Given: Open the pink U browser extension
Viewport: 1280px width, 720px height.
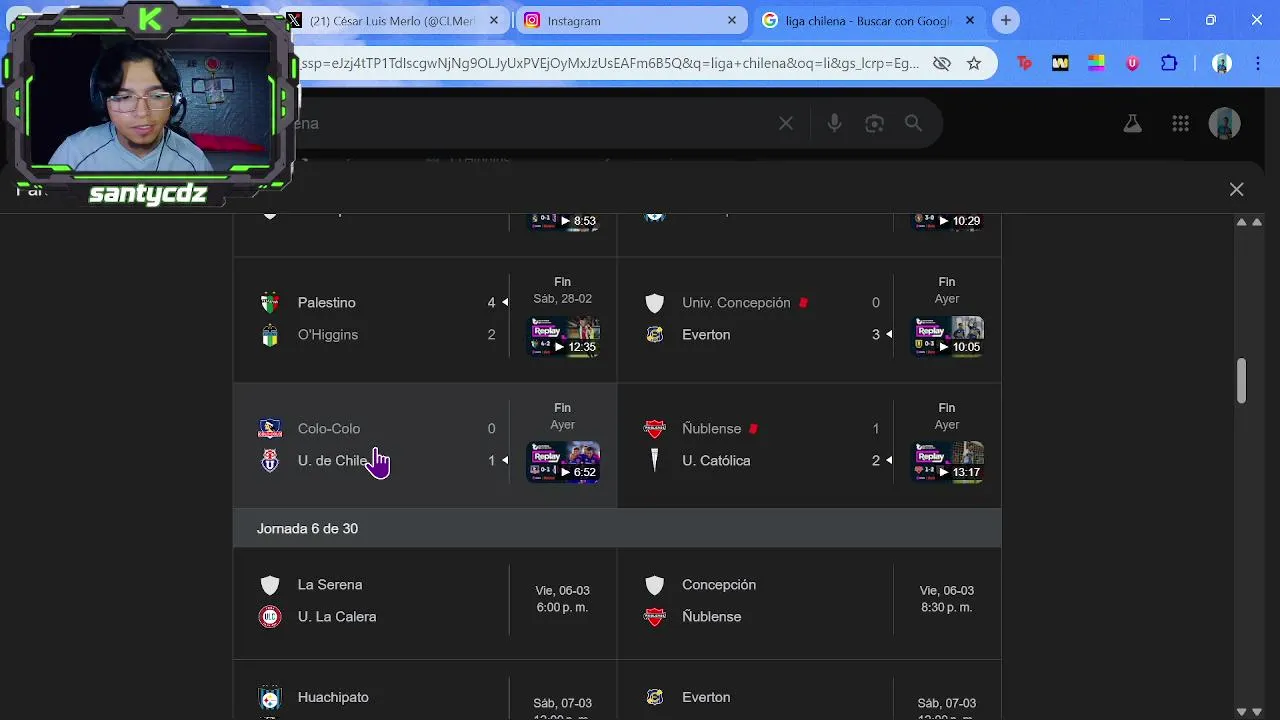Looking at the screenshot, I should pyautogui.click(x=1132, y=63).
